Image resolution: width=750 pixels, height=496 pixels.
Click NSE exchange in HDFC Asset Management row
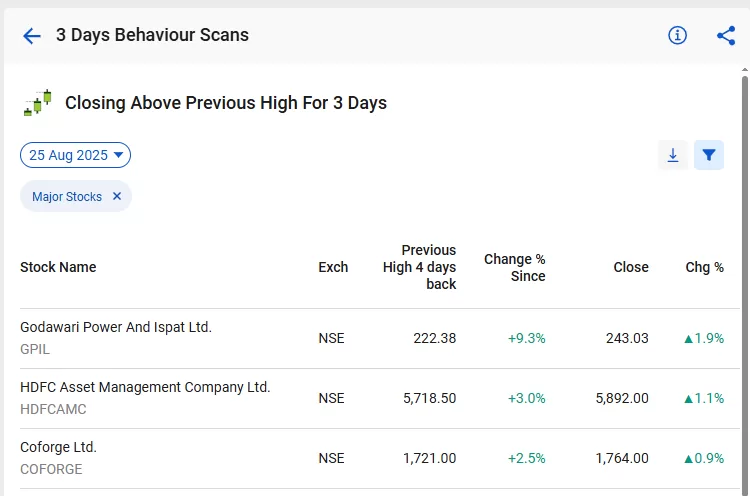331,398
